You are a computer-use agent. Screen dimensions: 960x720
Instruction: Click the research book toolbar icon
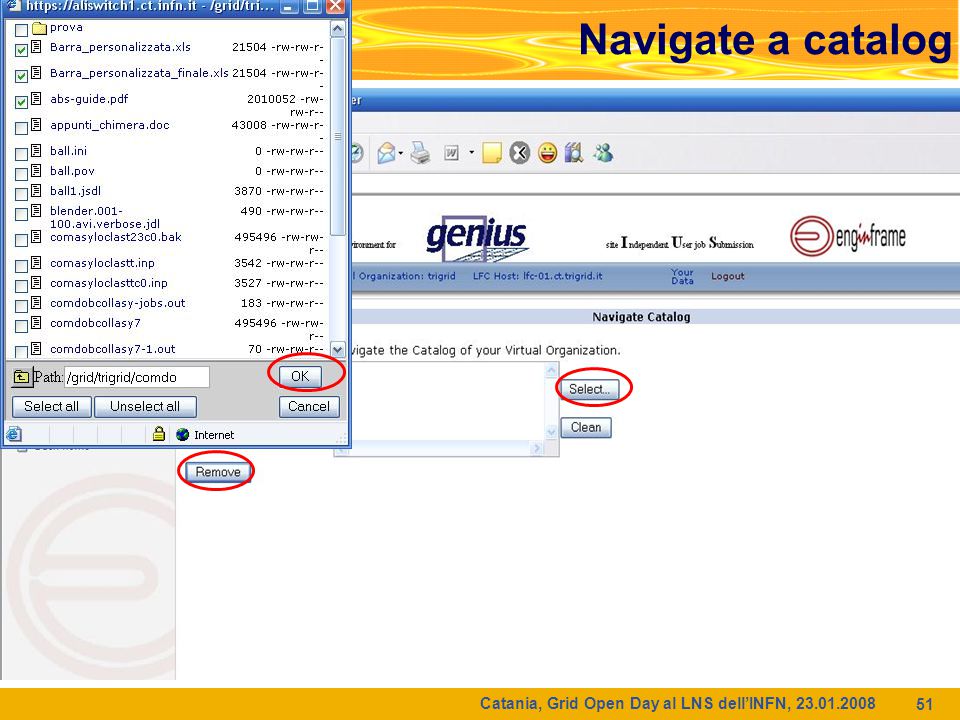coord(574,152)
